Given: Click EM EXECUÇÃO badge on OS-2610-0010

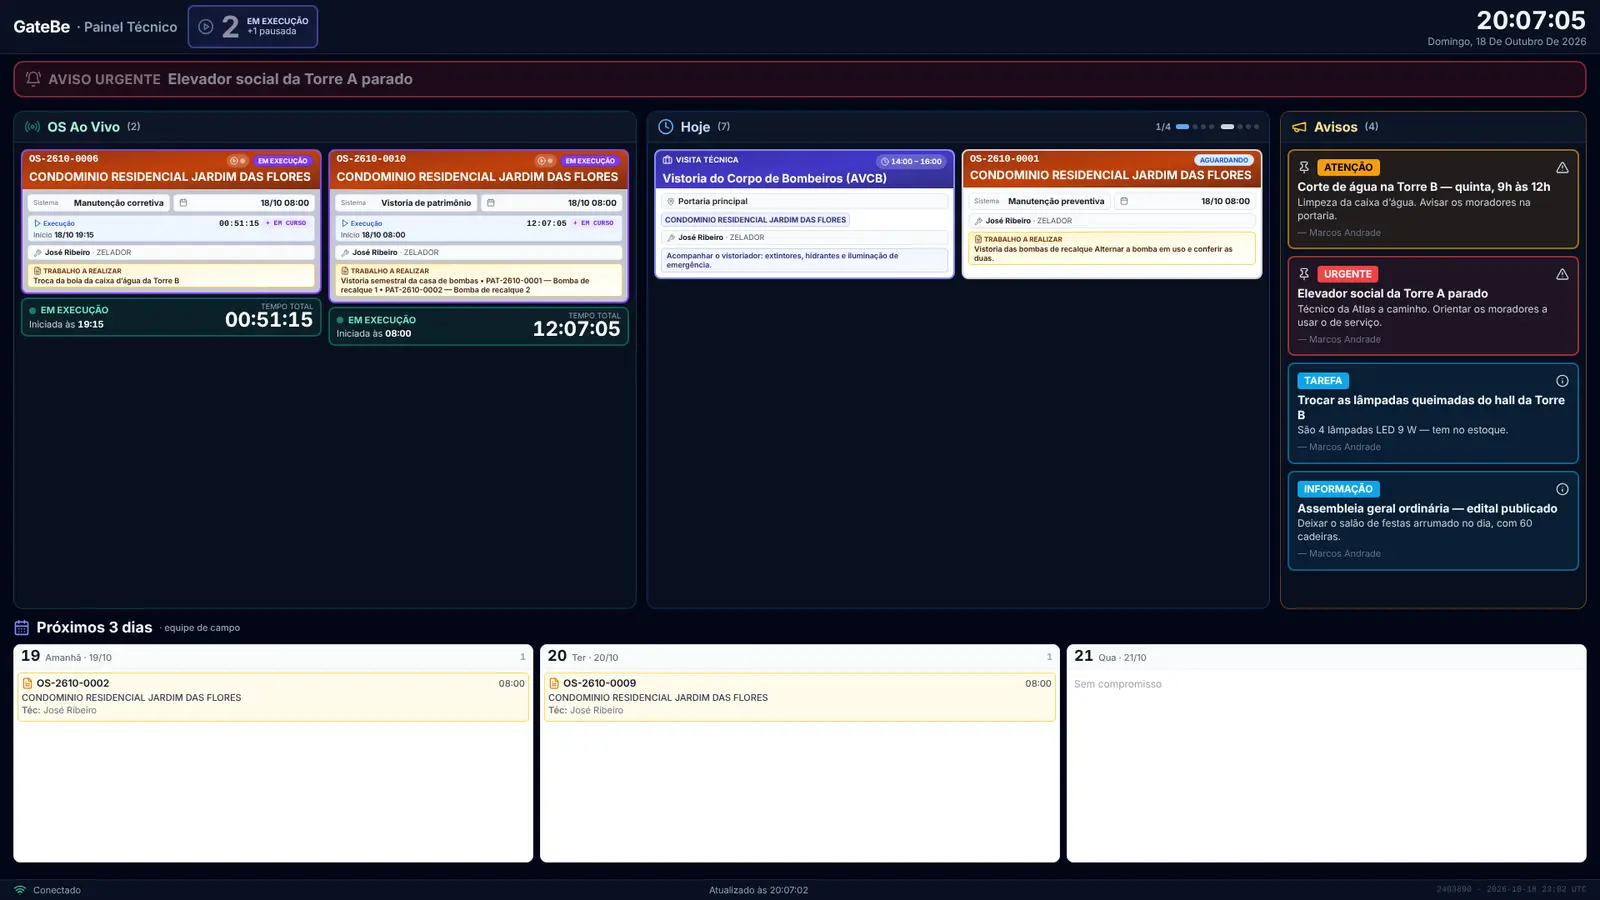Looking at the screenshot, I should (x=590, y=161).
